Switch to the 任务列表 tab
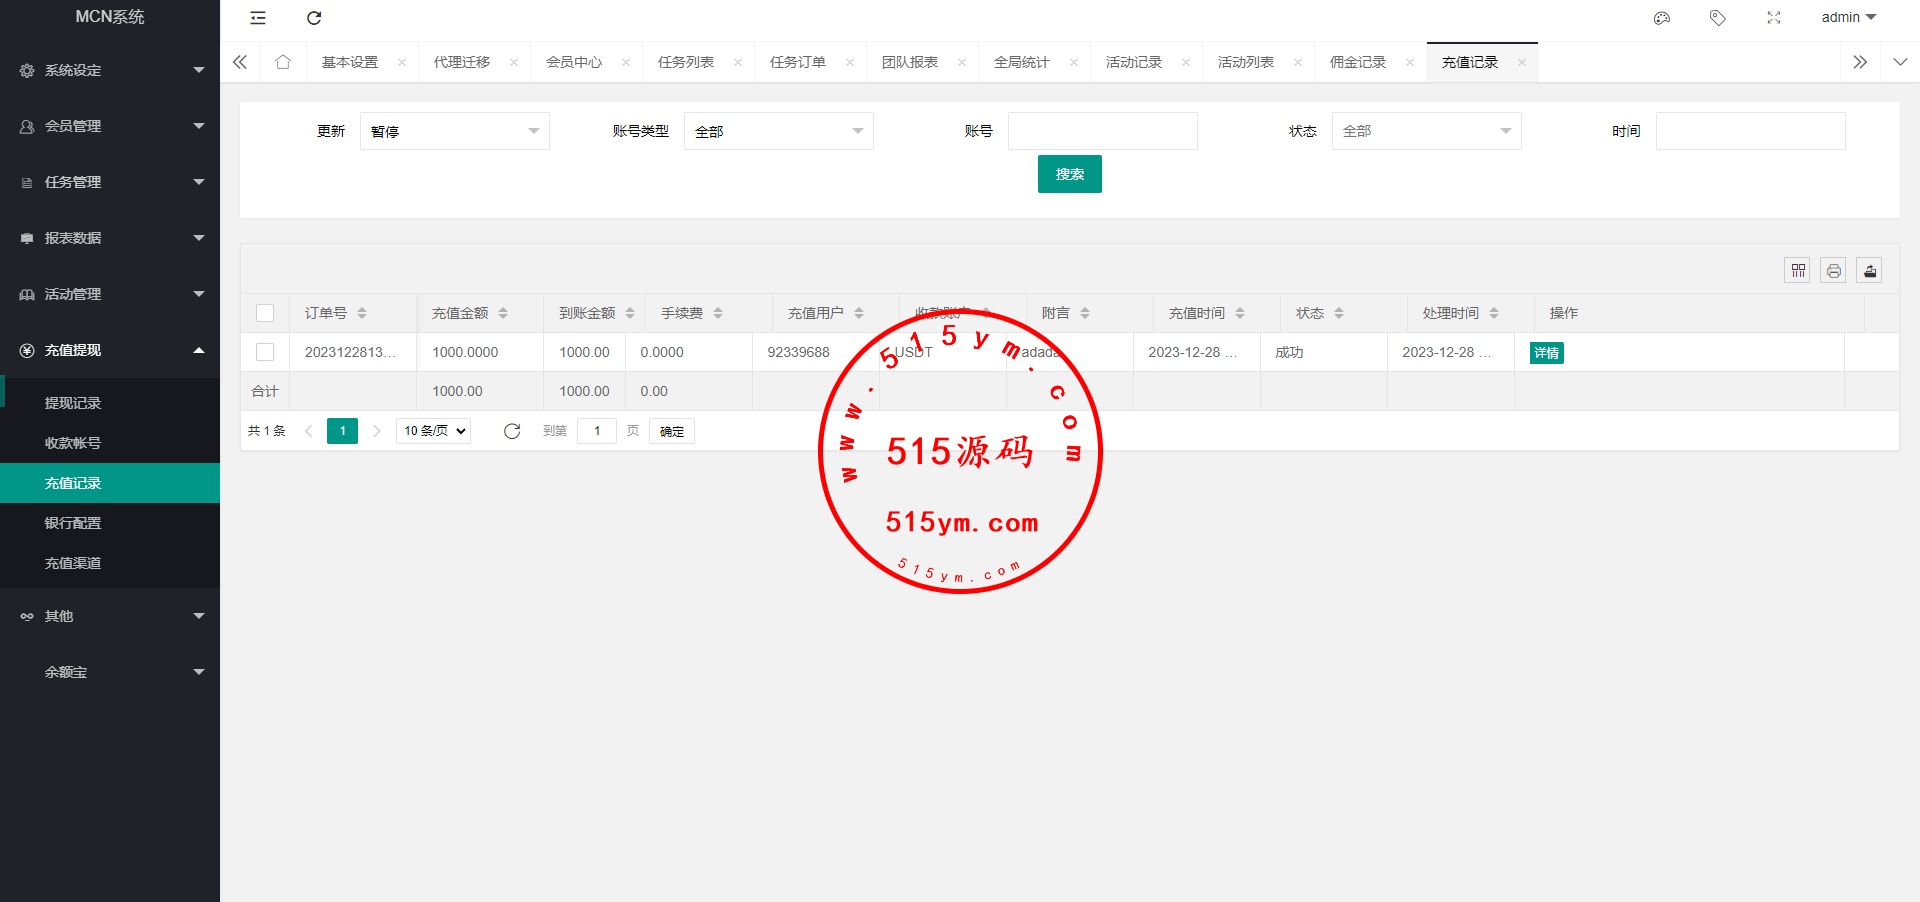1920x902 pixels. tap(686, 62)
